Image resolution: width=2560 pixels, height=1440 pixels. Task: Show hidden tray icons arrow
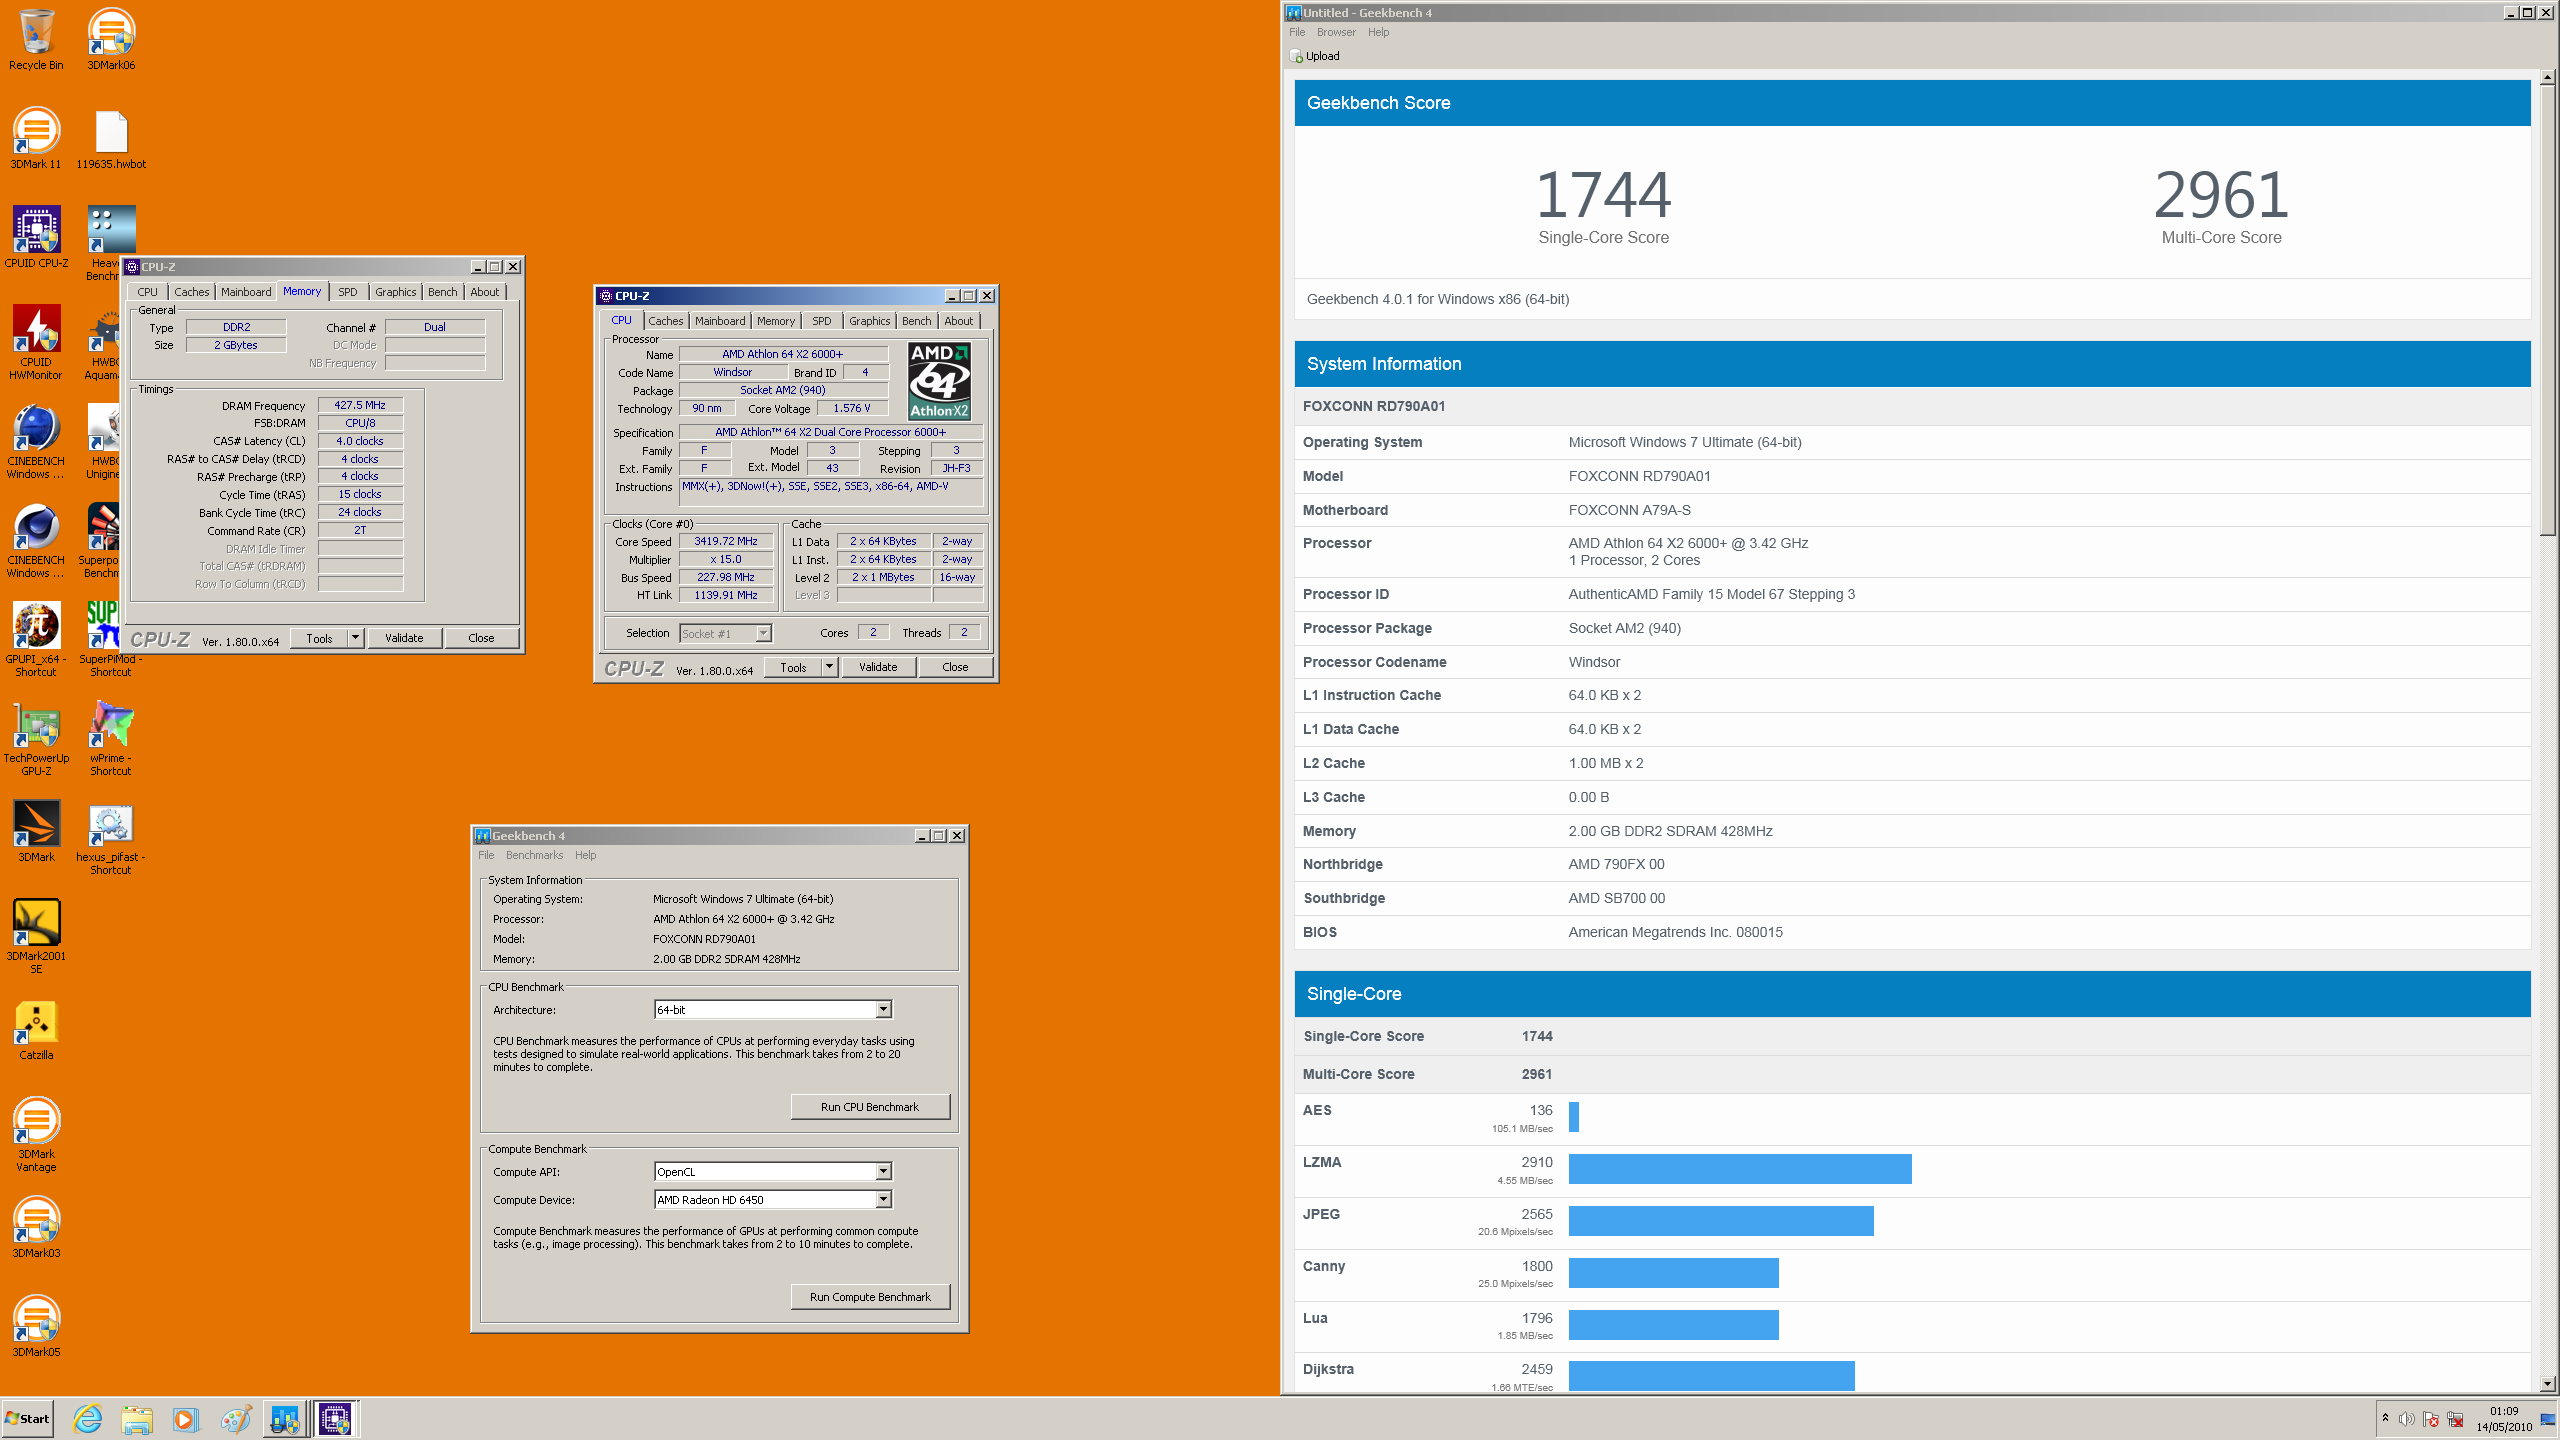coord(2385,1419)
